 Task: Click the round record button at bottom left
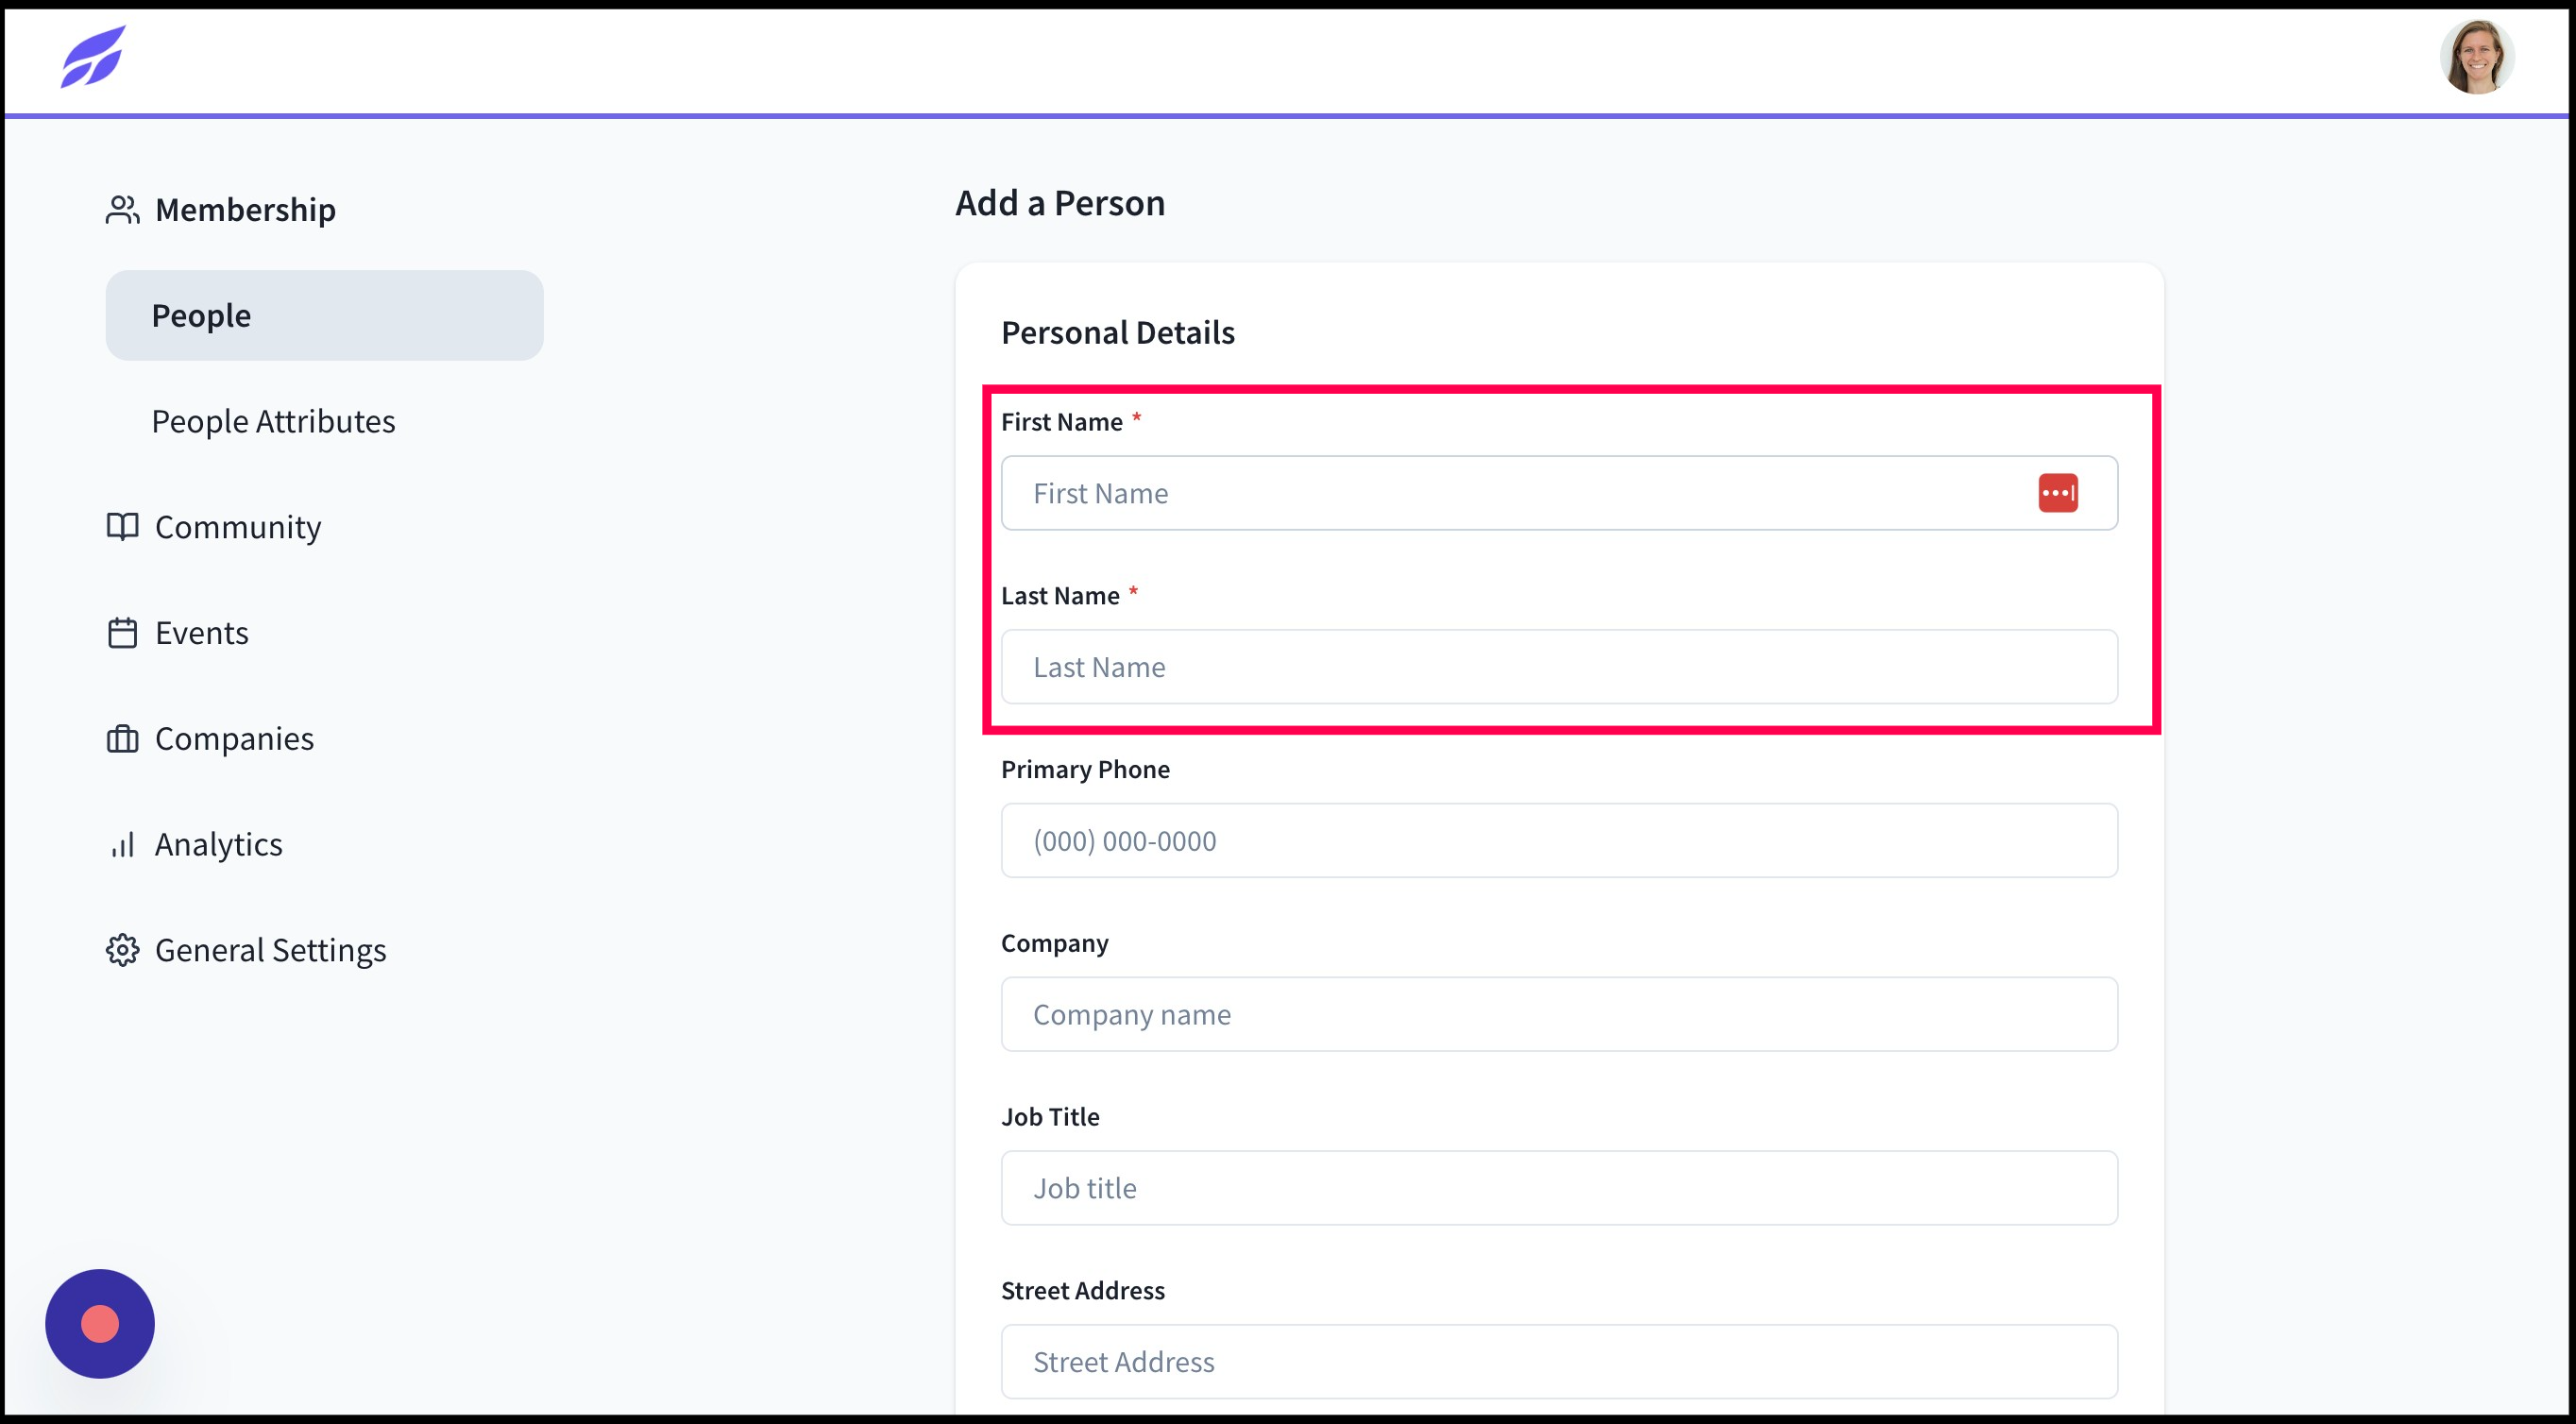(x=100, y=1324)
